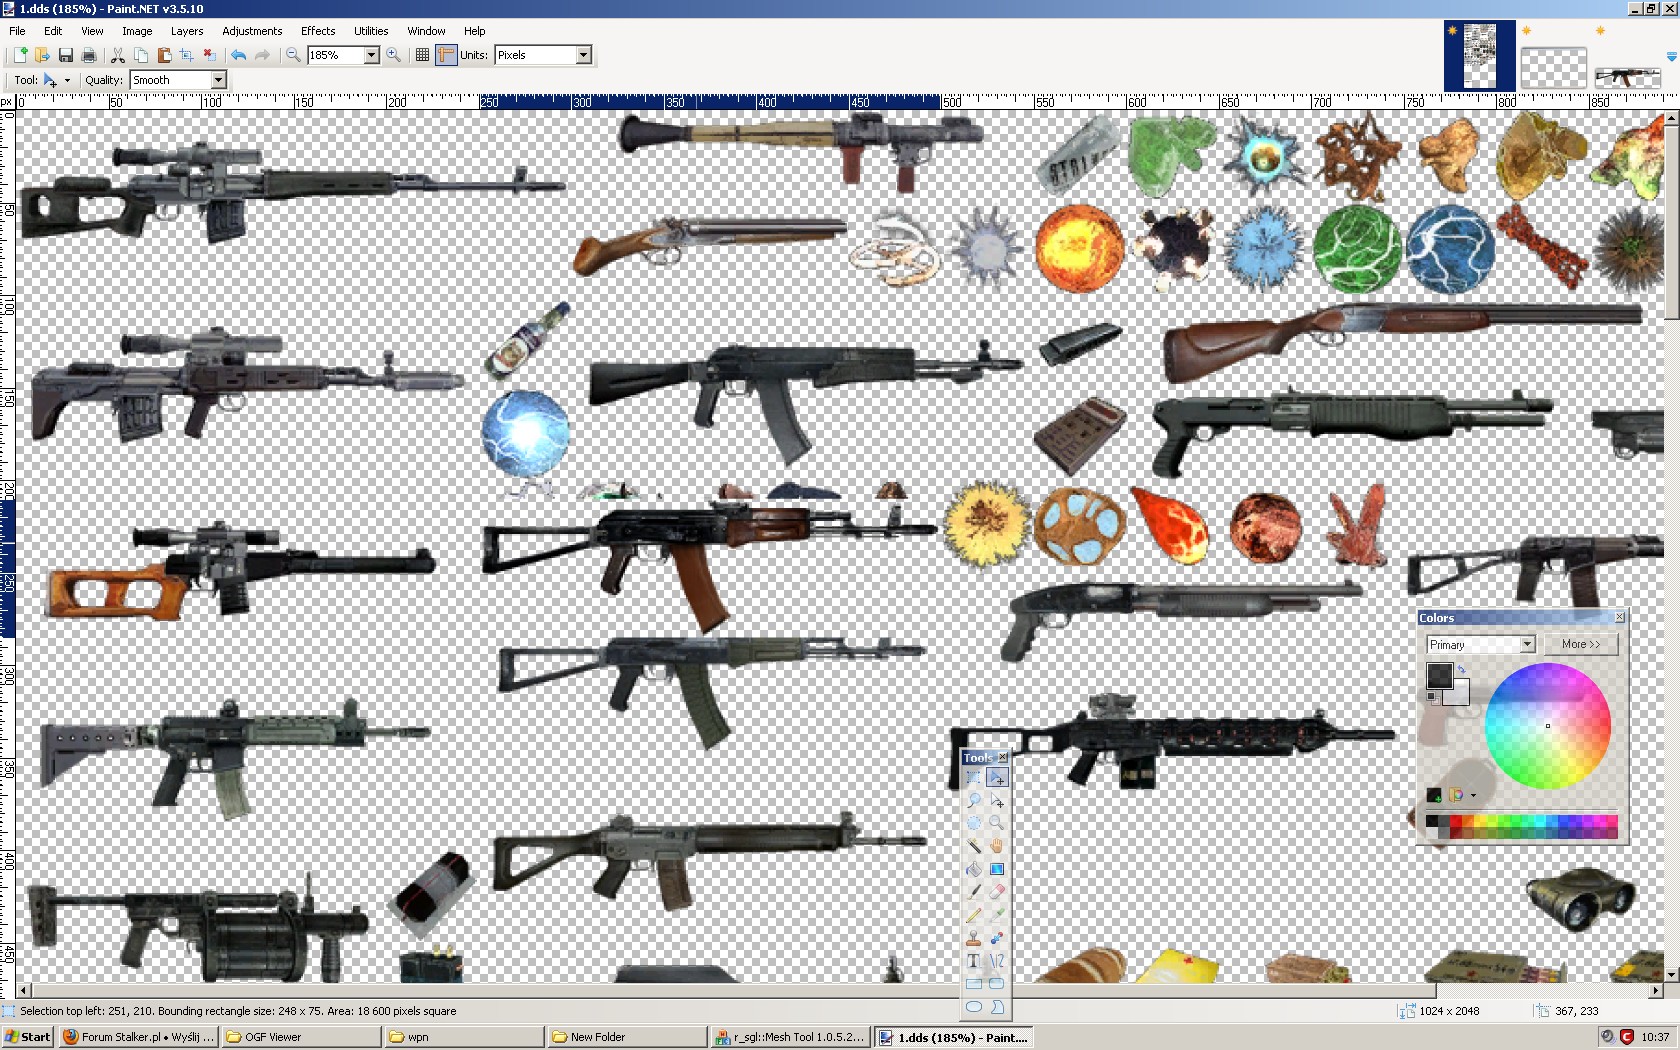
Task: Select the Freeform Shape tool
Action: (996, 1007)
